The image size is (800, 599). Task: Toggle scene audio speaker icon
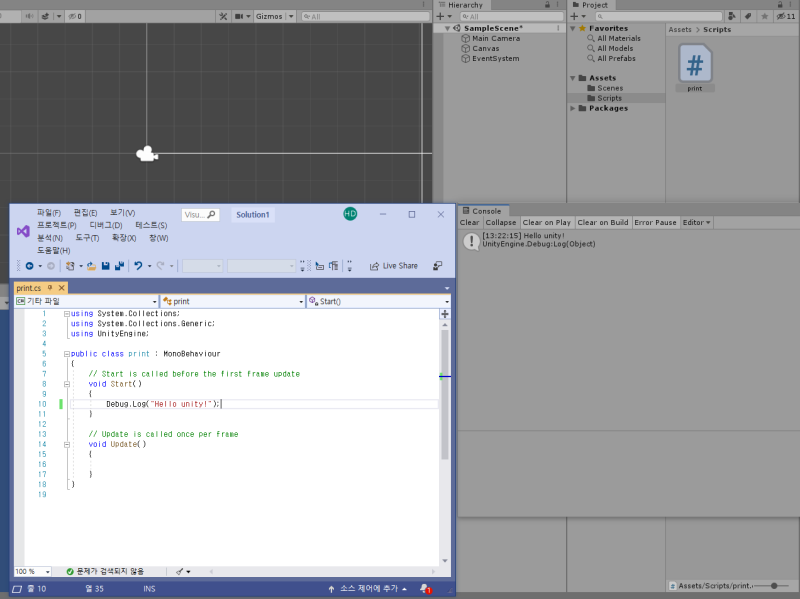click(30, 16)
